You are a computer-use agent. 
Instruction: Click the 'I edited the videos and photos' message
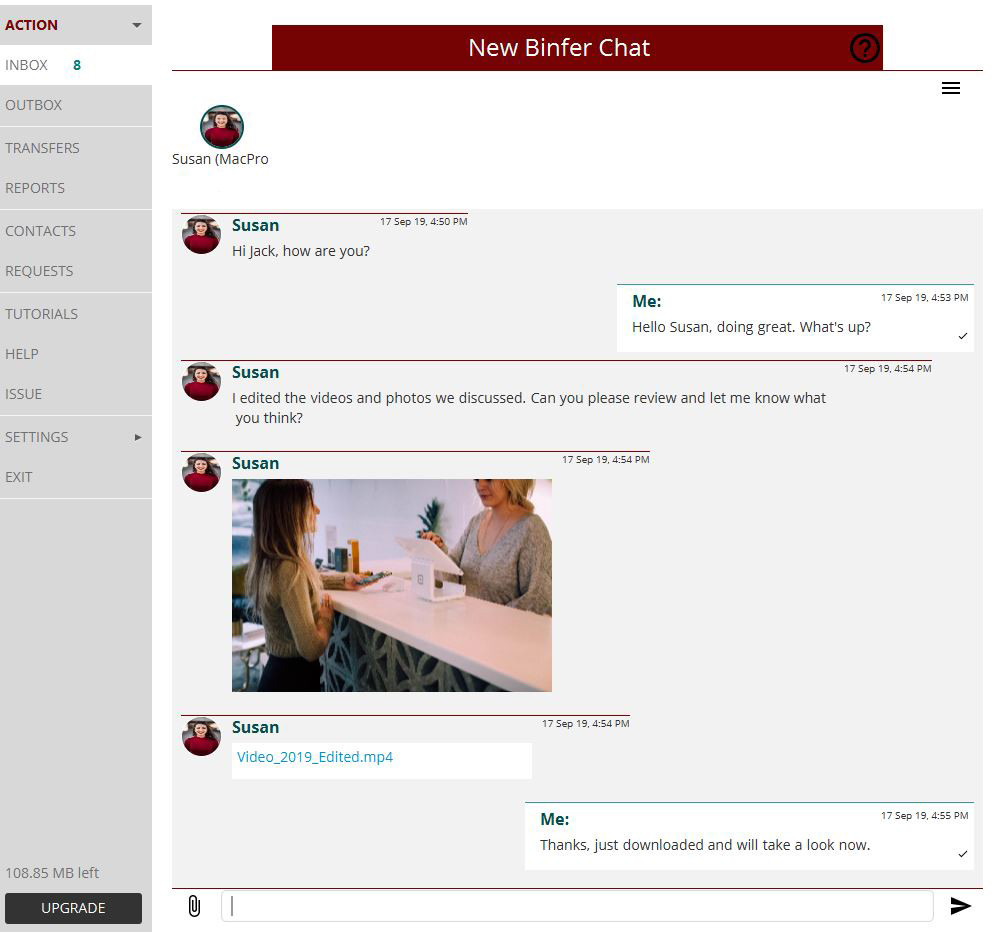point(529,408)
